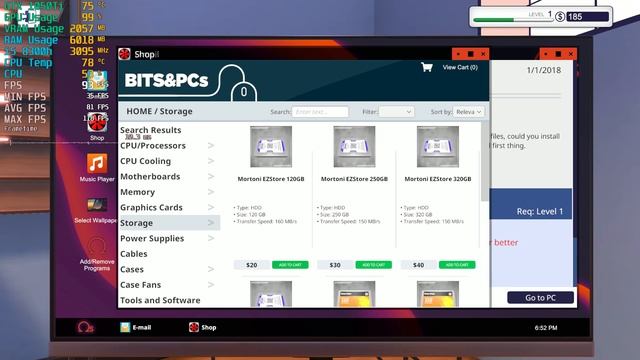
Task: Click the 1/1/2018 date in email window
Action: coord(544,70)
